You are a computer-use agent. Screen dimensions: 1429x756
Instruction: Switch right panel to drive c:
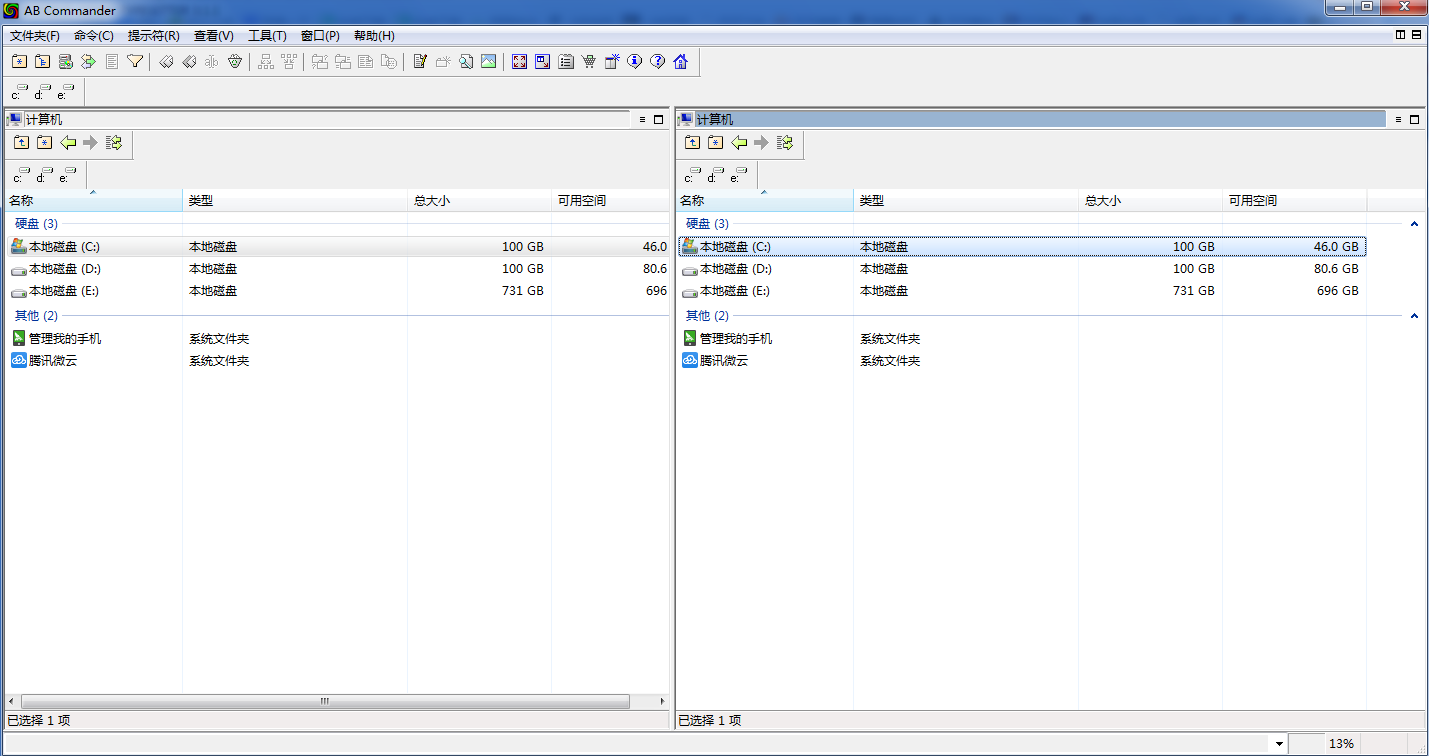(693, 175)
